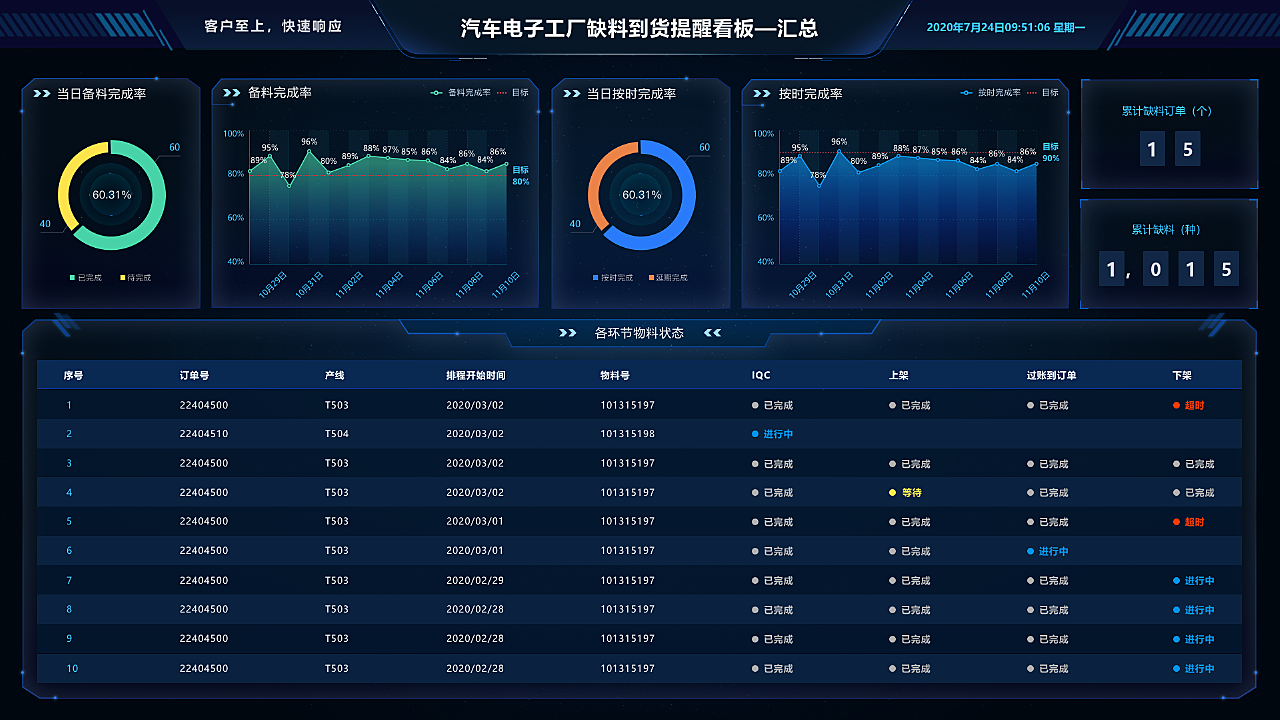The image size is (1280, 720).
Task: Toggle the 目标 legend in the 按时完成率 chart
Action: coord(1043,92)
